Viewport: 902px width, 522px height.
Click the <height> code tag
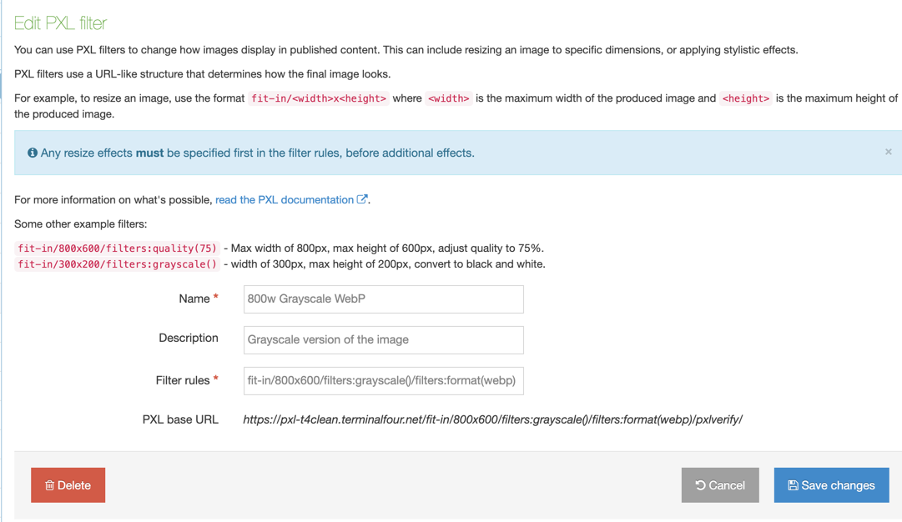coord(746,99)
